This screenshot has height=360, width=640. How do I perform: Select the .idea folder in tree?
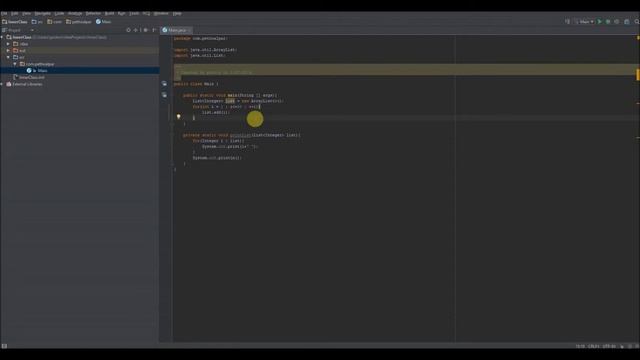(x=21, y=44)
